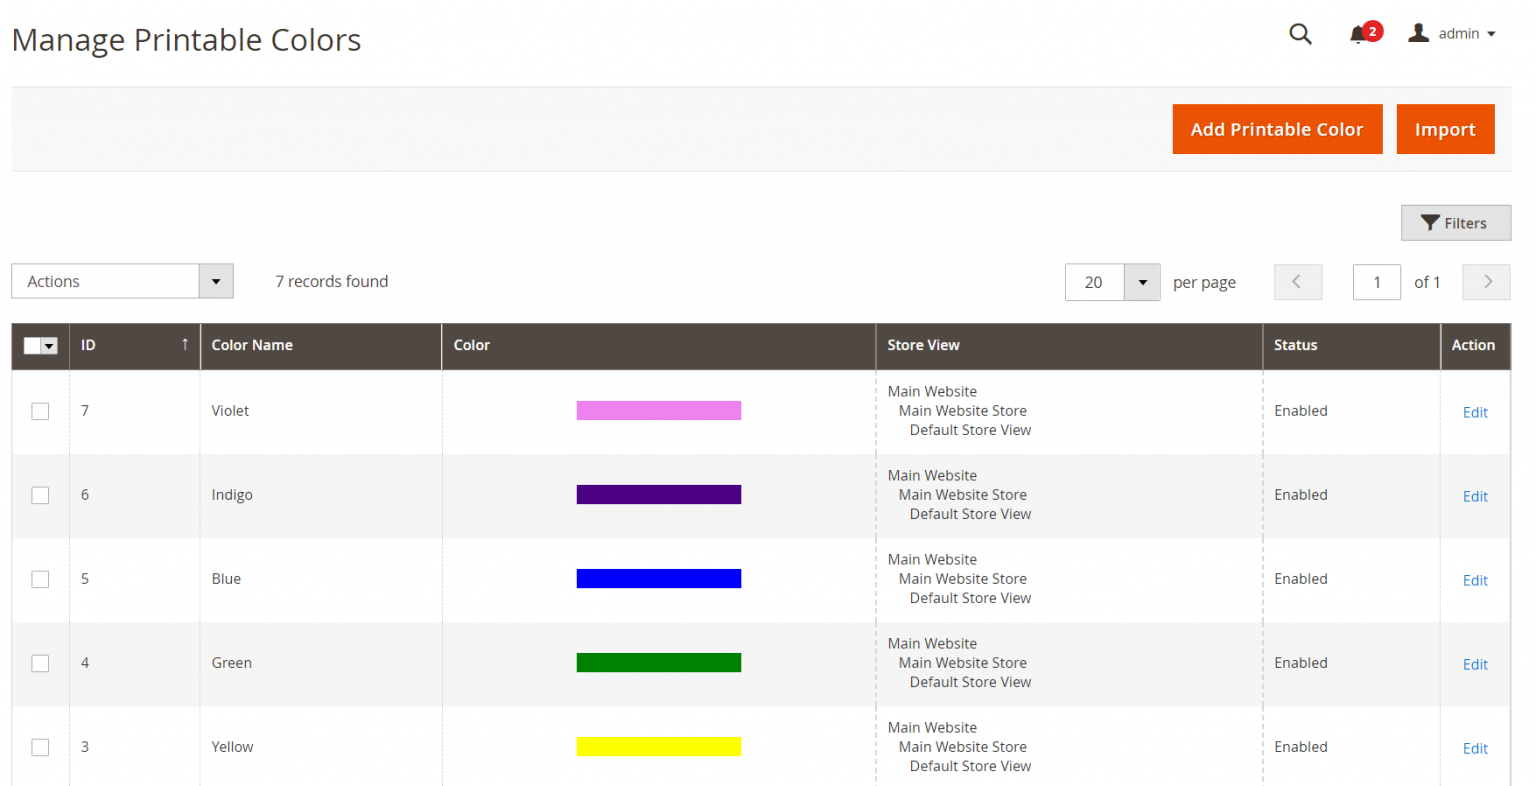Sort by Status column header
The height and width of the screenshot is (786, 1536).
click(1295, 345)
